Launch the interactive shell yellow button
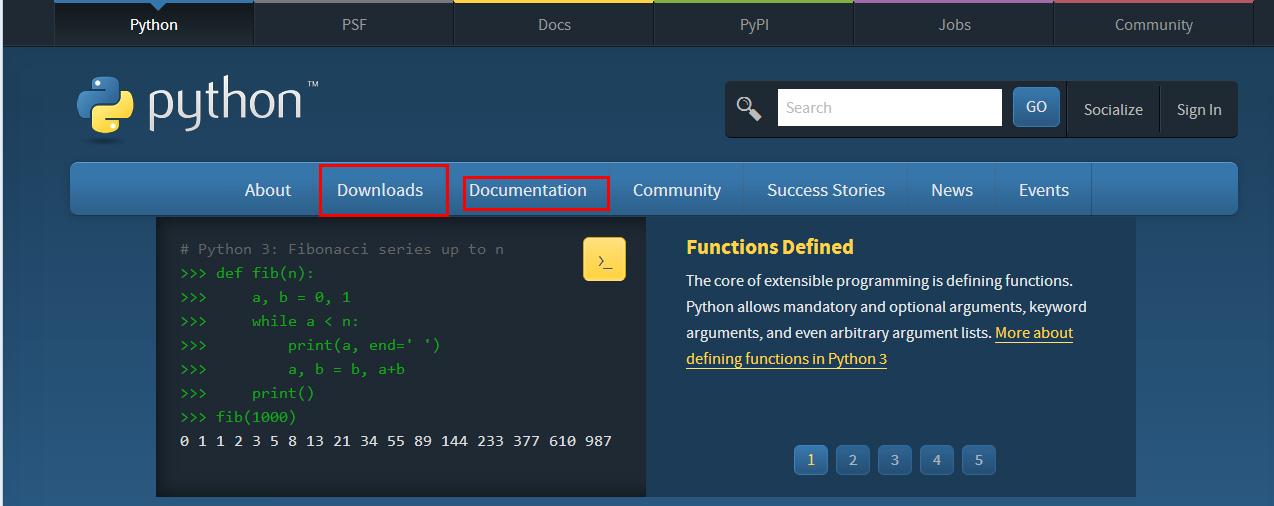 [x=604, y=259]
